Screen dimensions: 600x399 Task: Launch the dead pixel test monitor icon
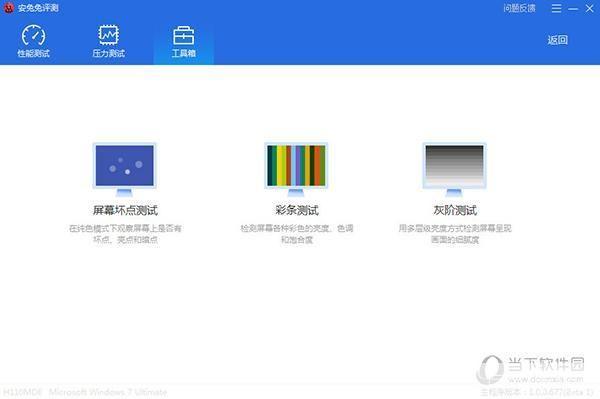pyautogui.click(x=125, y=169)
